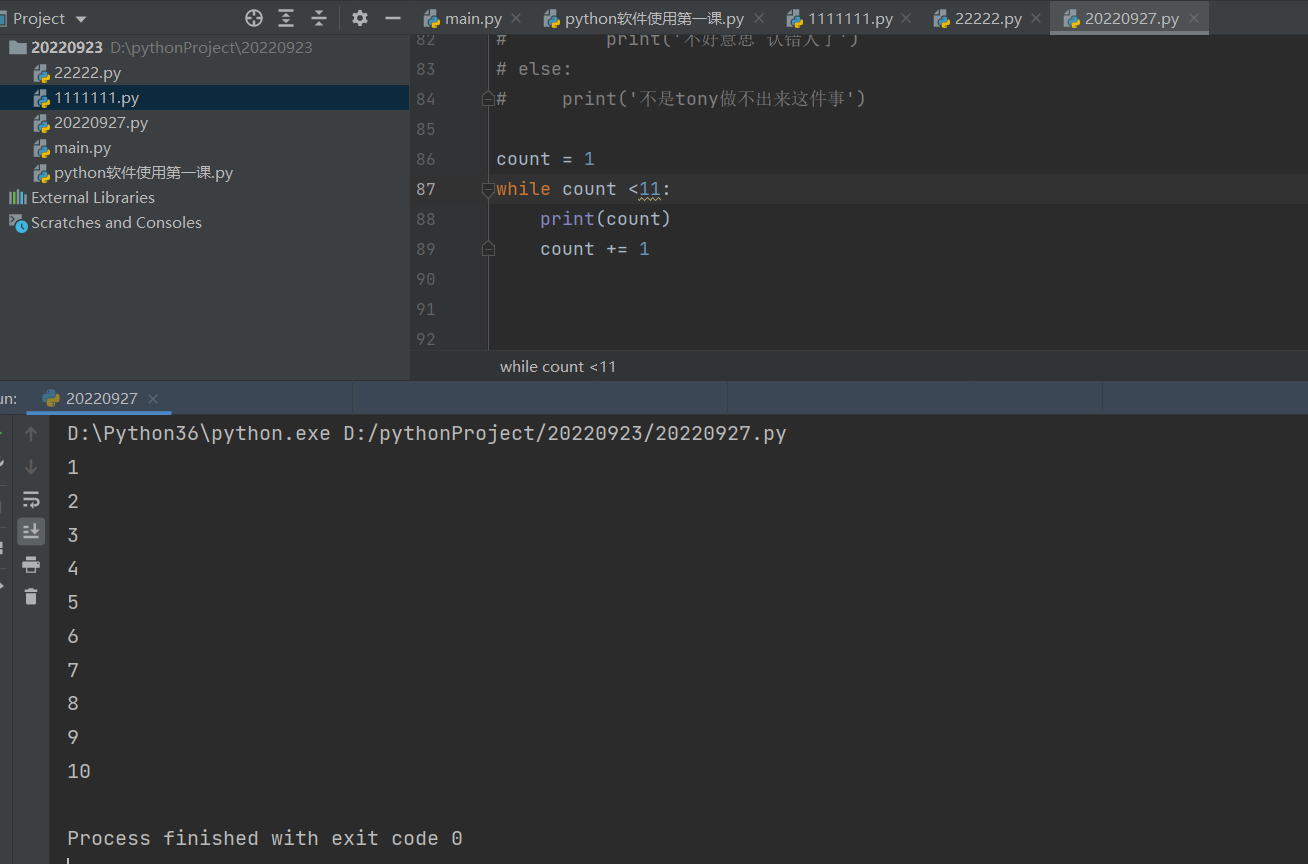
Task: Toggle scroll to end in Run console
Action: [31, 531]
